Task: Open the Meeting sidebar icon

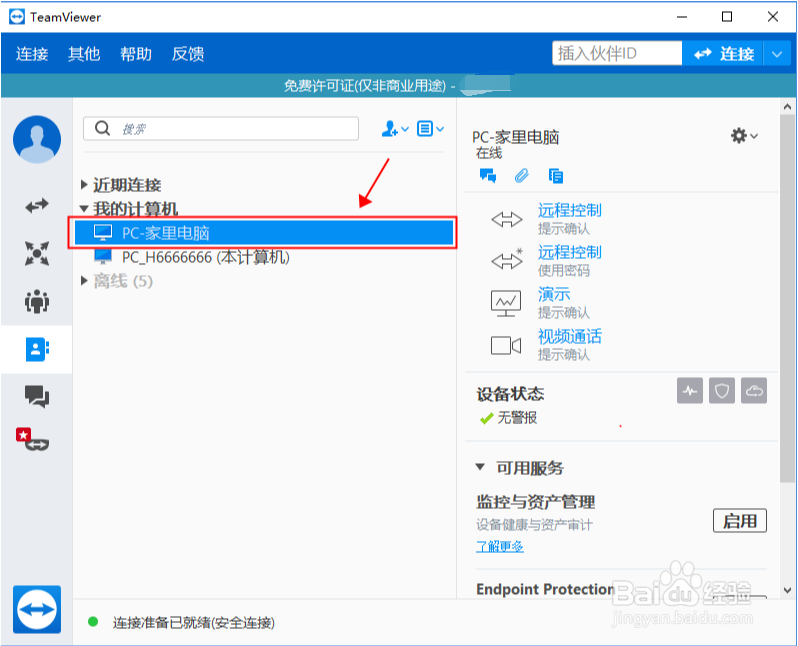Action: point(37,301)
